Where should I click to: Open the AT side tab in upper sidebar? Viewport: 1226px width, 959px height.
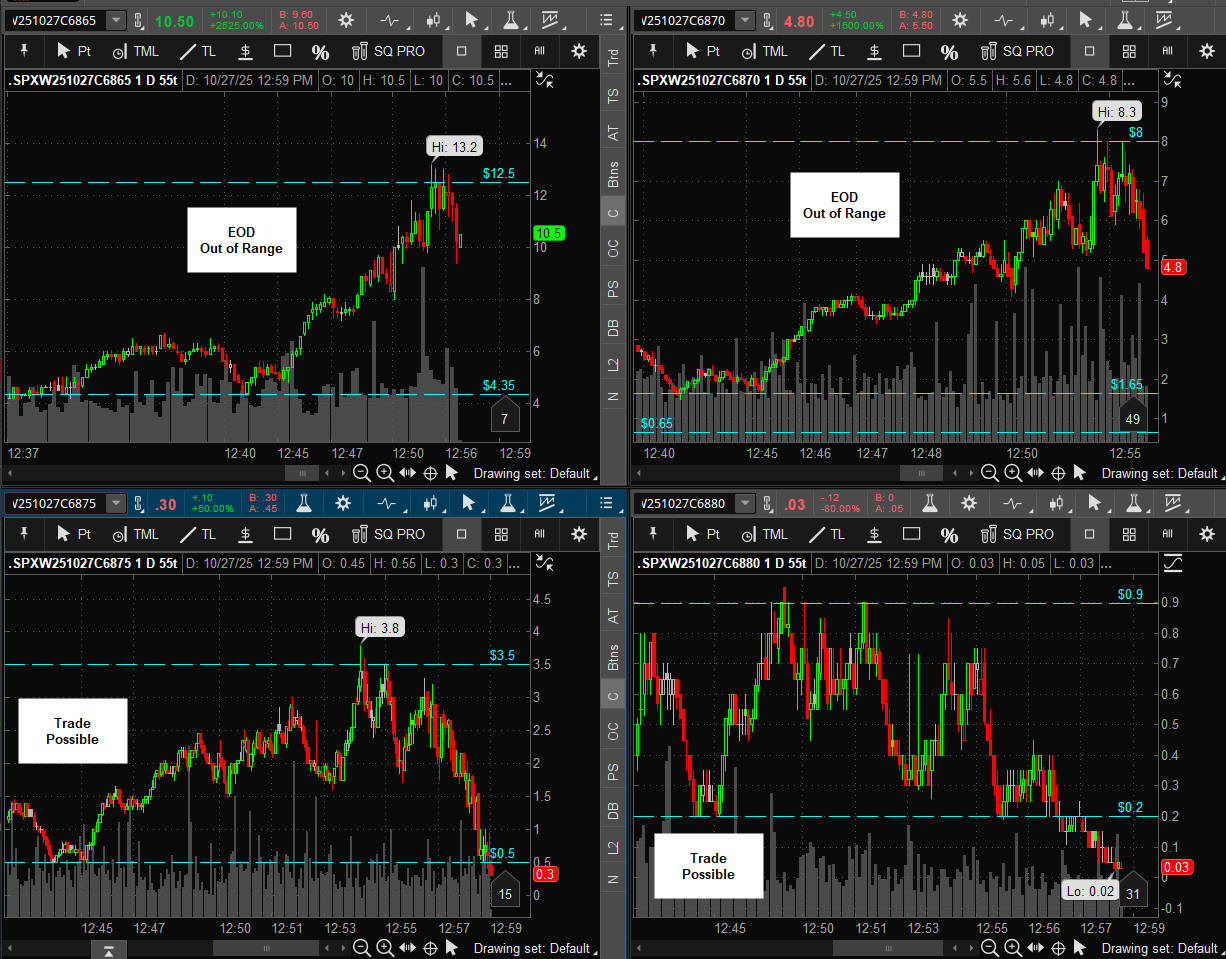613,134
